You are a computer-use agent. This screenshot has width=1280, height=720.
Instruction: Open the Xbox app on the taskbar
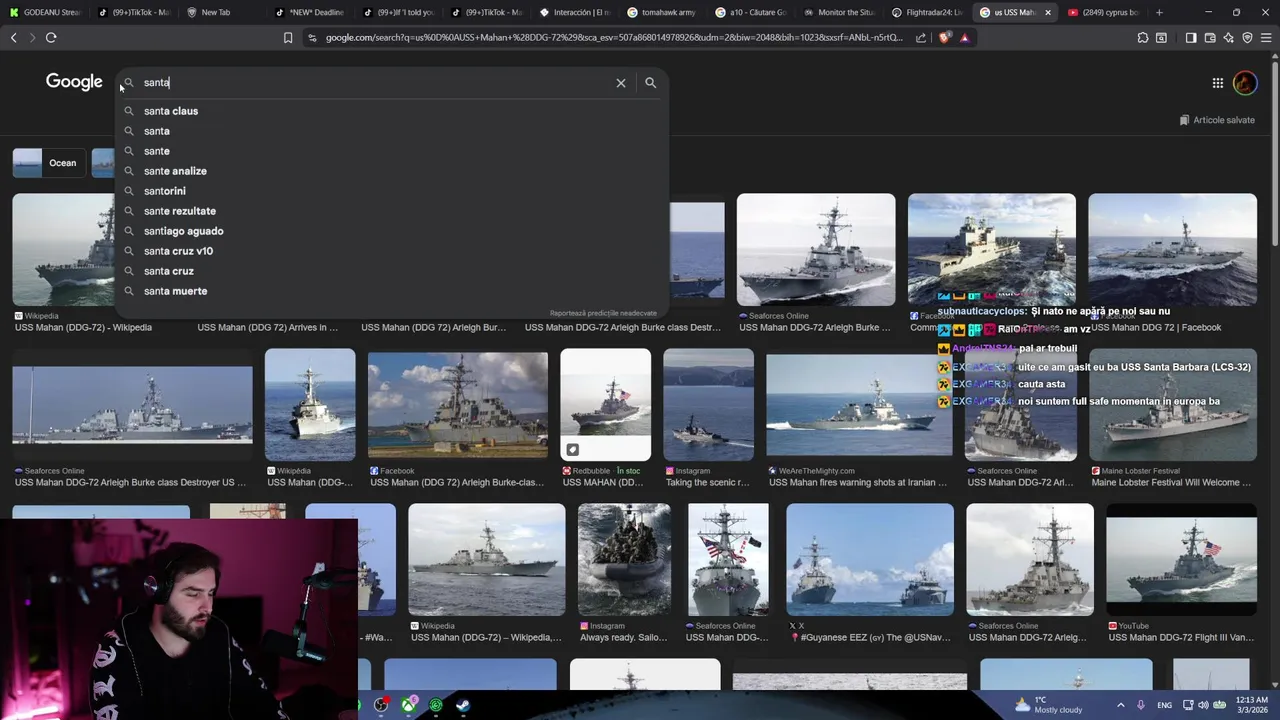[409, 705]
